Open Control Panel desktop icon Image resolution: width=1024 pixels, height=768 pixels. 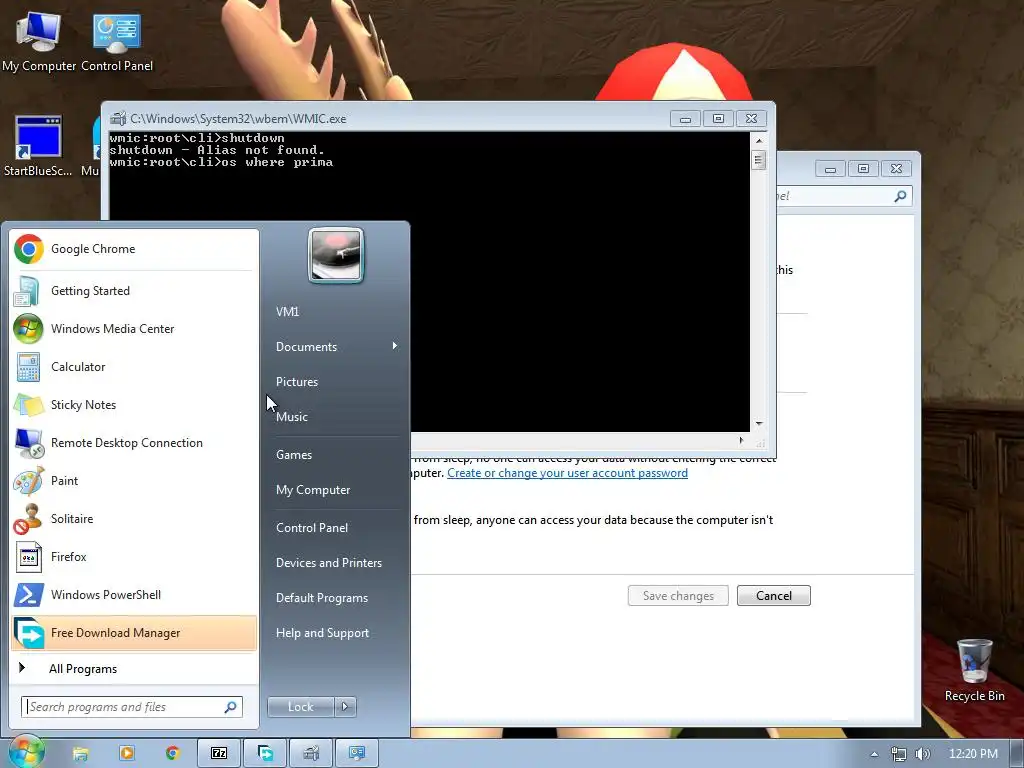[x=117, y=42]
